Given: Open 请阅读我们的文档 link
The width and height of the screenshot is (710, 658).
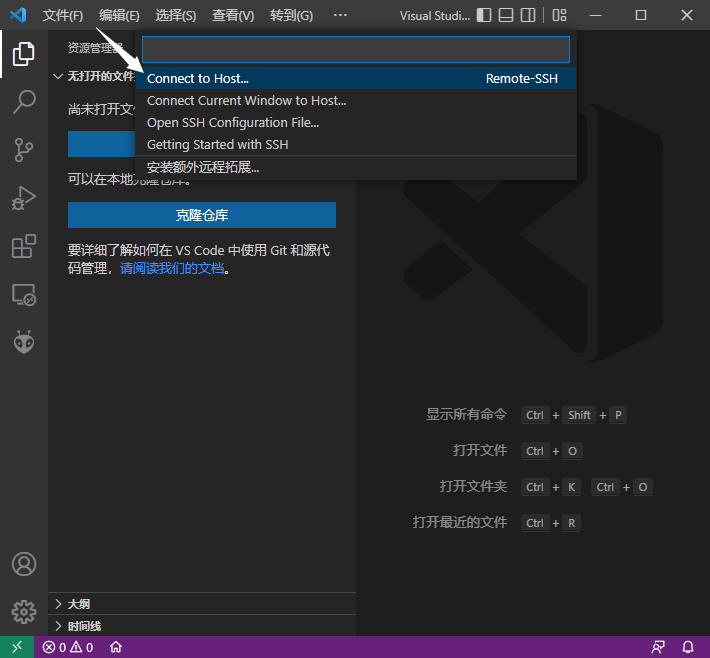Looking at the screenshot, I should (x=172, y=269).
